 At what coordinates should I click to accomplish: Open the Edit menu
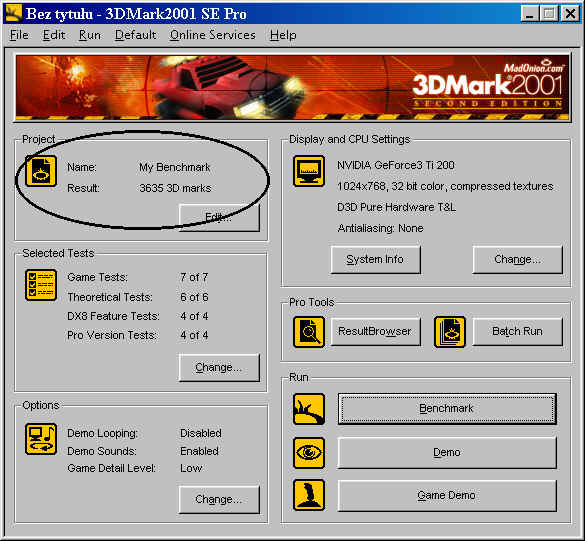[54, 35]
